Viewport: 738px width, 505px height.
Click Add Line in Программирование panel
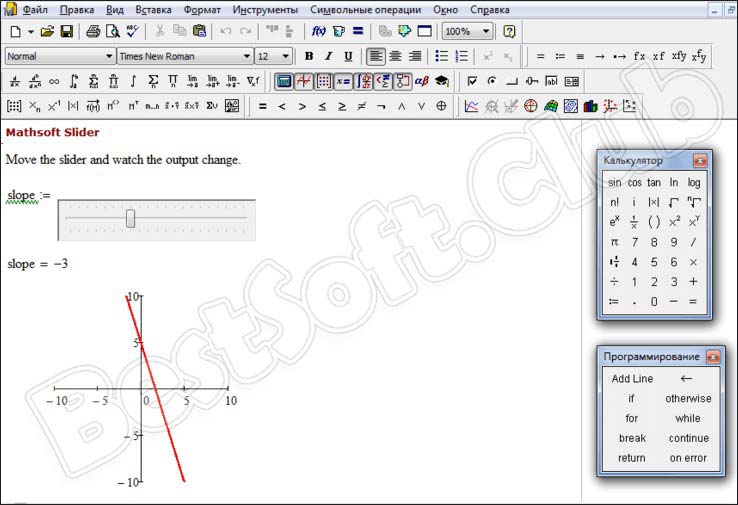click(x=632, y=379)
